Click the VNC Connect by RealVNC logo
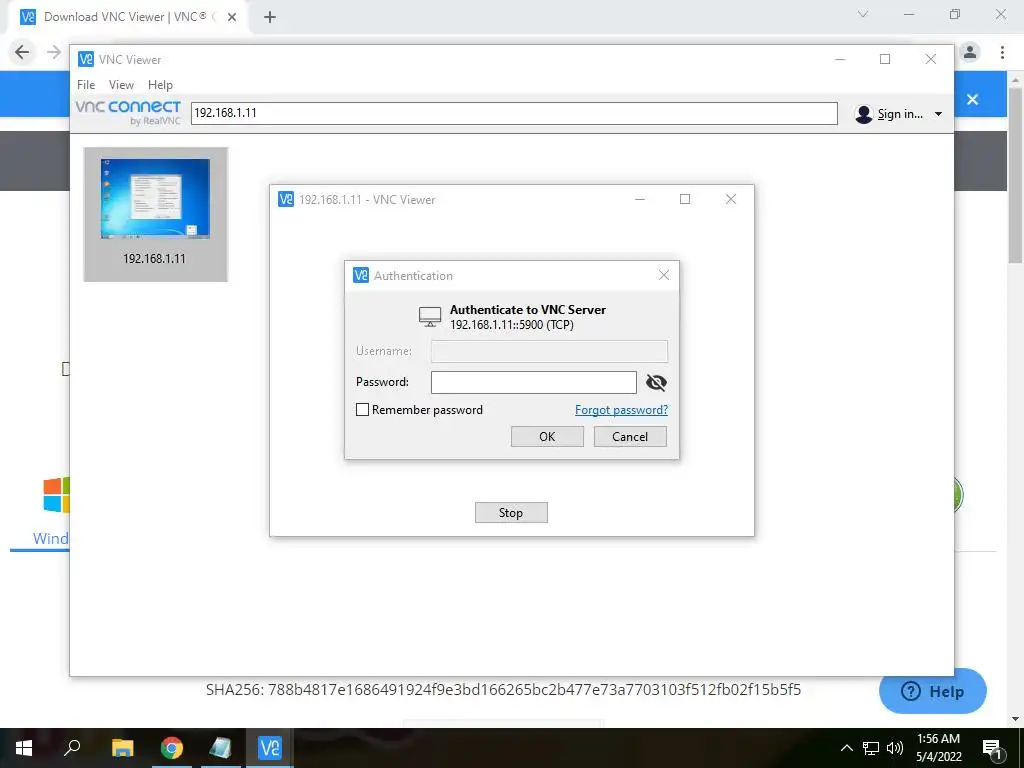Viewport: 1024px width, 768px height. click(128, 112)
